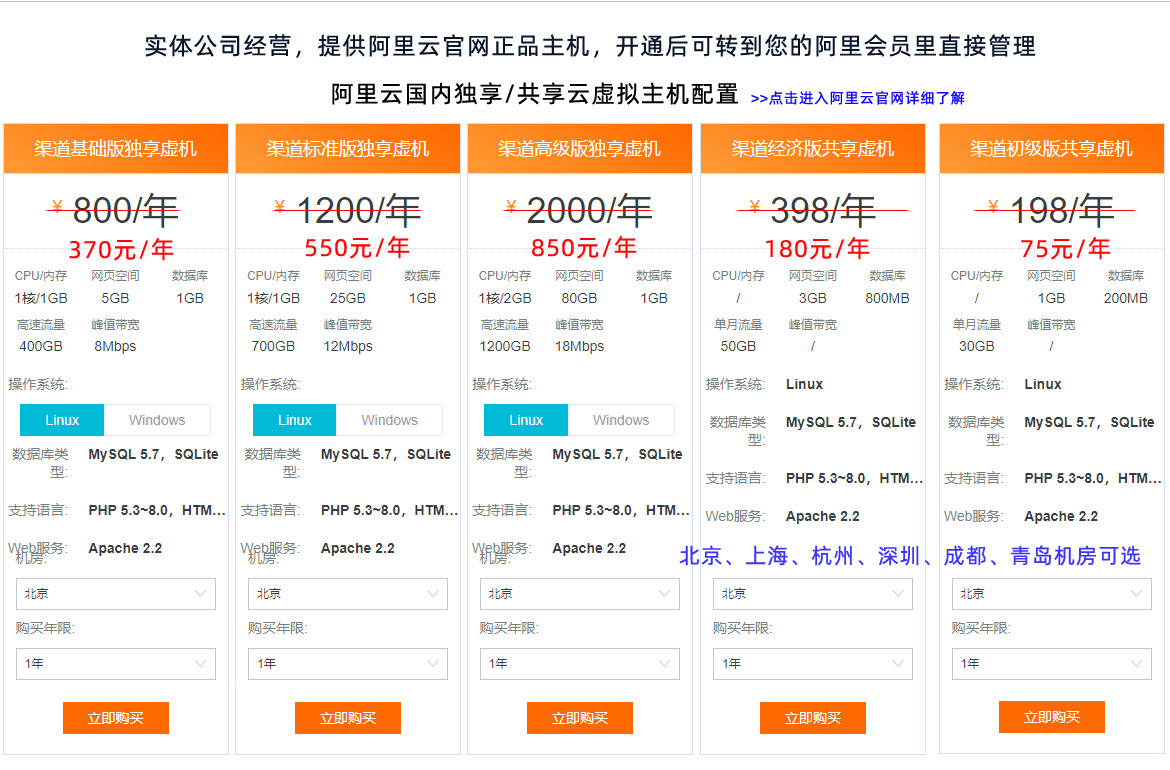The height and width of the screenshot is (770, 1170).
Task: Open the 机房 dropdown in the 渠道高级版 plan
Action: coord(580,594)
